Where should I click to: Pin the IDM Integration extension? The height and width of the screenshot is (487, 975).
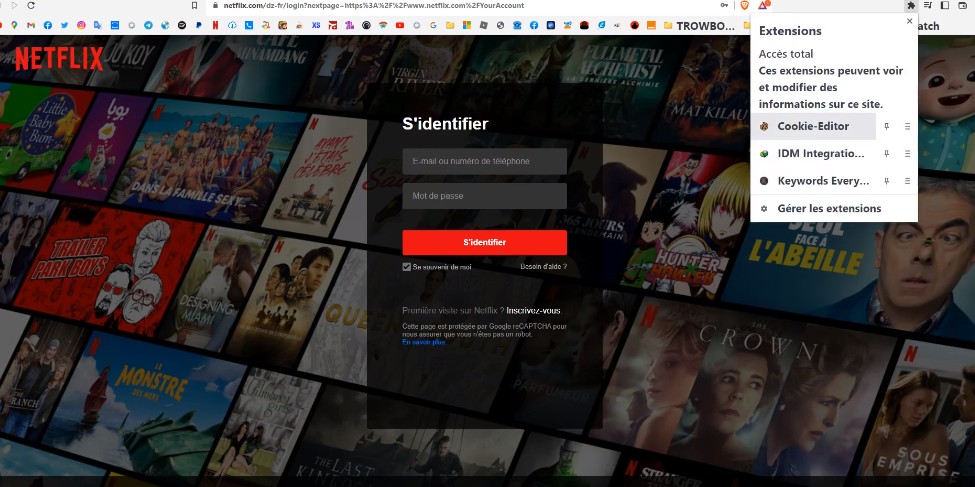(x=886, y=154)
